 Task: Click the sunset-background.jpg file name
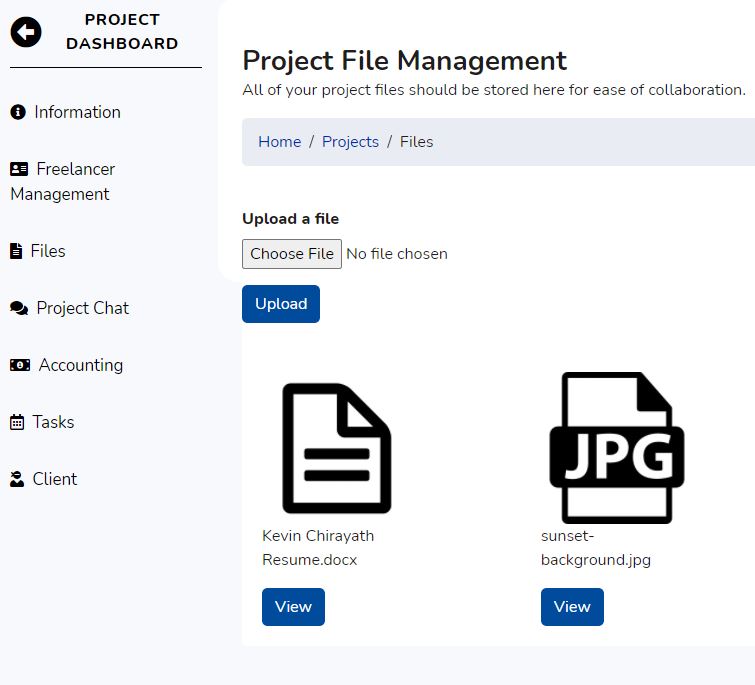click(595, 548)
